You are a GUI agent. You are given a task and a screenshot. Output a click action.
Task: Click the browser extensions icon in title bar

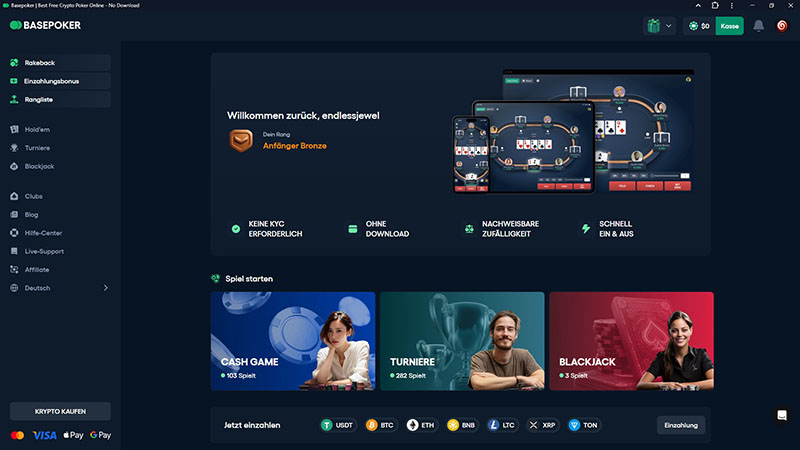(x=715, y=5)
